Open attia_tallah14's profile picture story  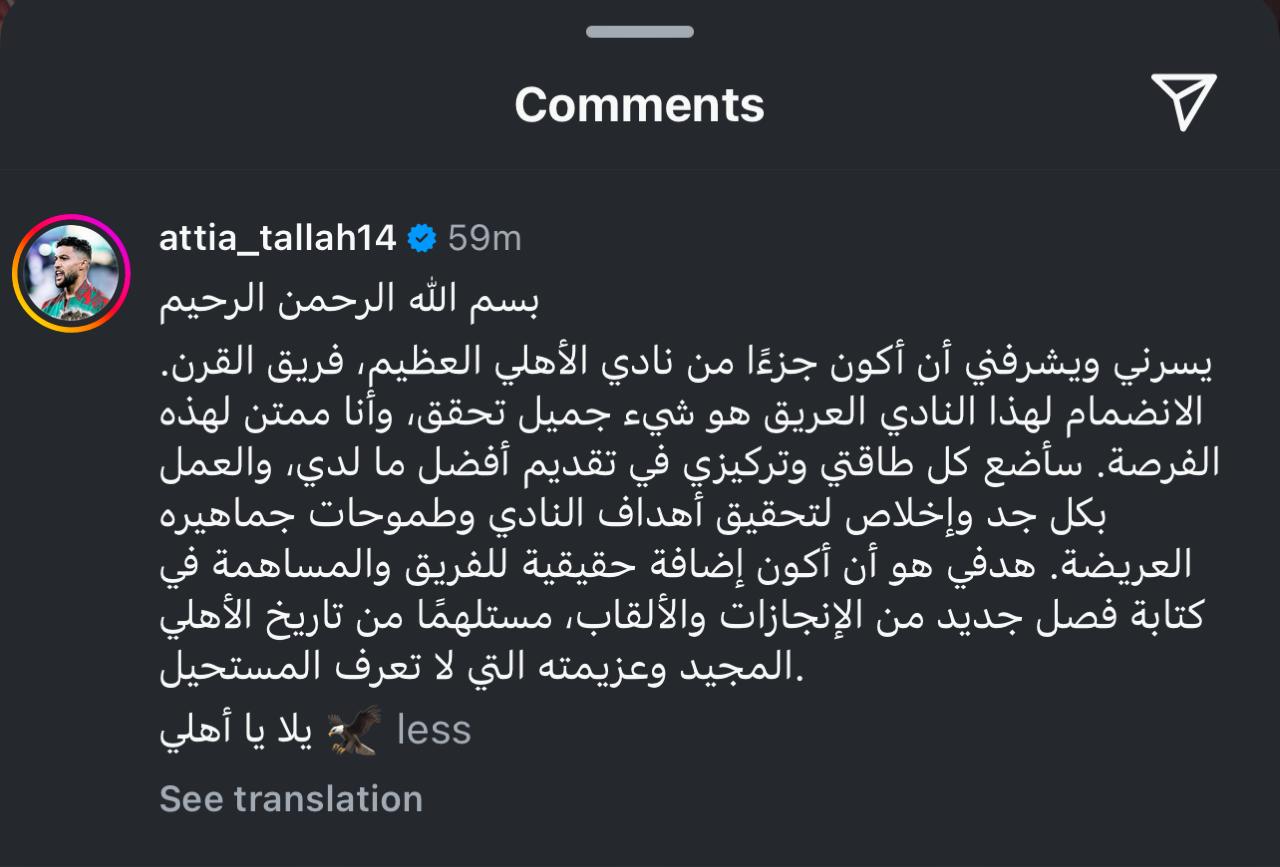pyautogui.click(x=71, y=273)
